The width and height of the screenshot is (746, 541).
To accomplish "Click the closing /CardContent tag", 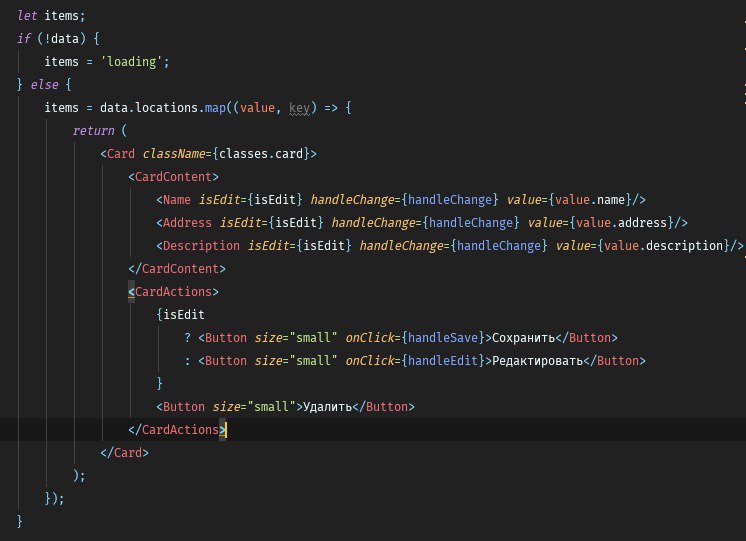I will click(177, 269).
